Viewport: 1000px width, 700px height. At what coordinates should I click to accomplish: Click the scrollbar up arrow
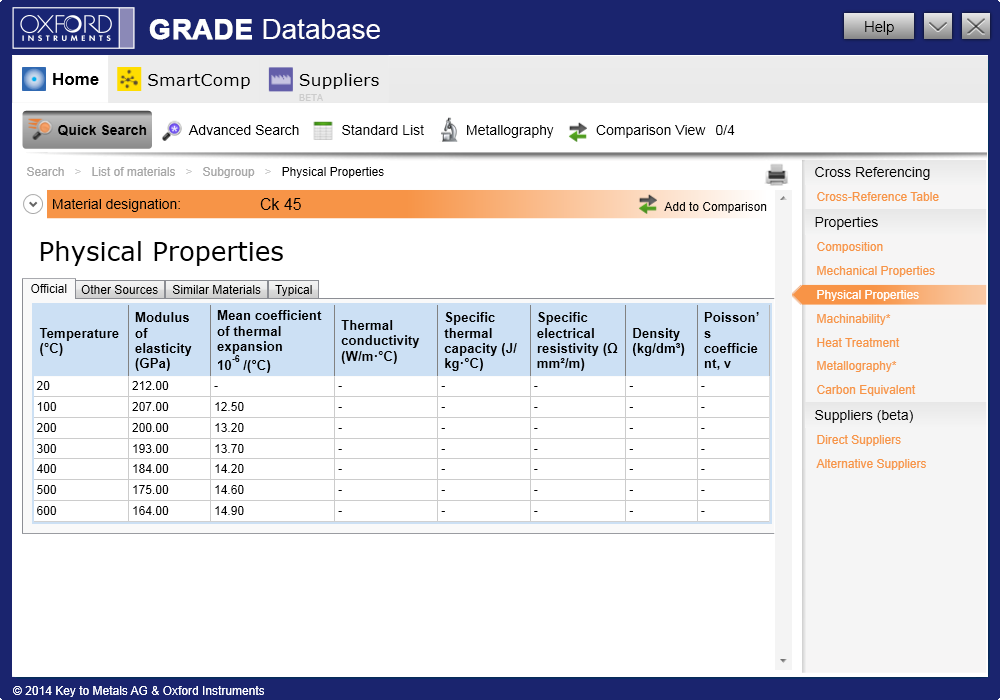point(783,198)
